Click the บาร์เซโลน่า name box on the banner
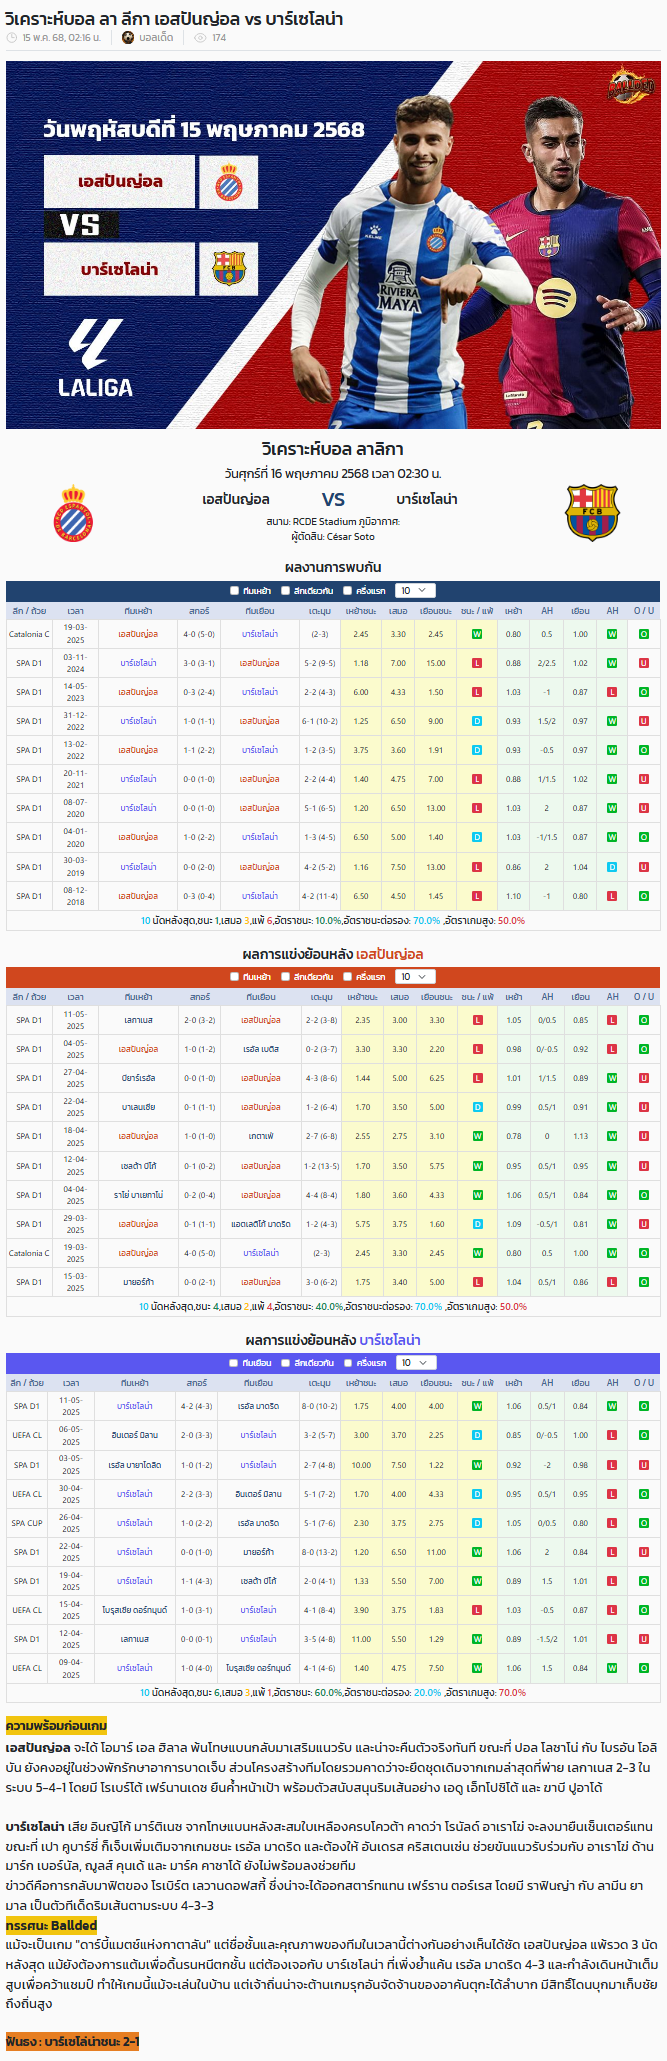 click(119, 269)
